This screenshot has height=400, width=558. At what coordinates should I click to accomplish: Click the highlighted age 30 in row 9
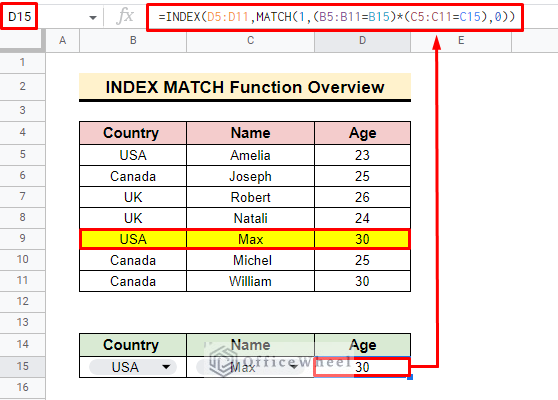[362, 239]
